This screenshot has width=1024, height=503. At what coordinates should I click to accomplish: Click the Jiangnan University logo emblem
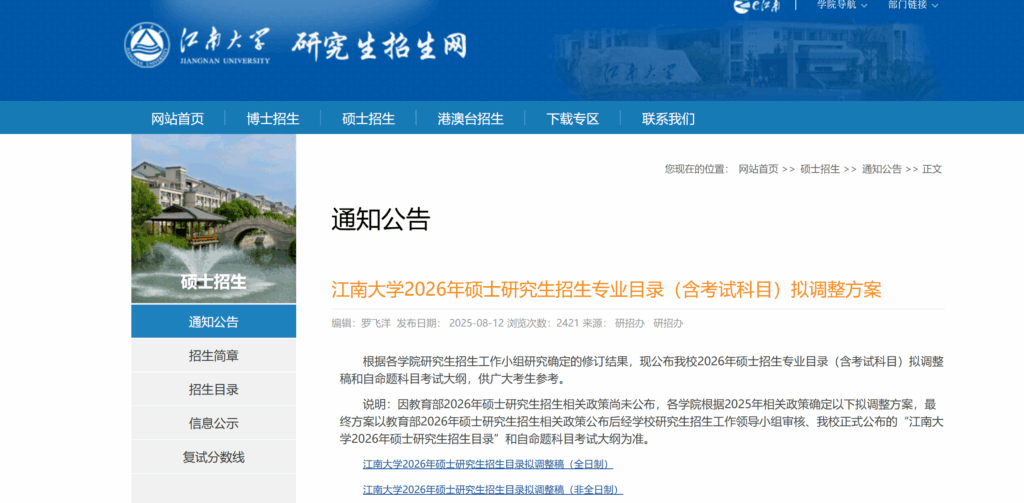point(147,45)
